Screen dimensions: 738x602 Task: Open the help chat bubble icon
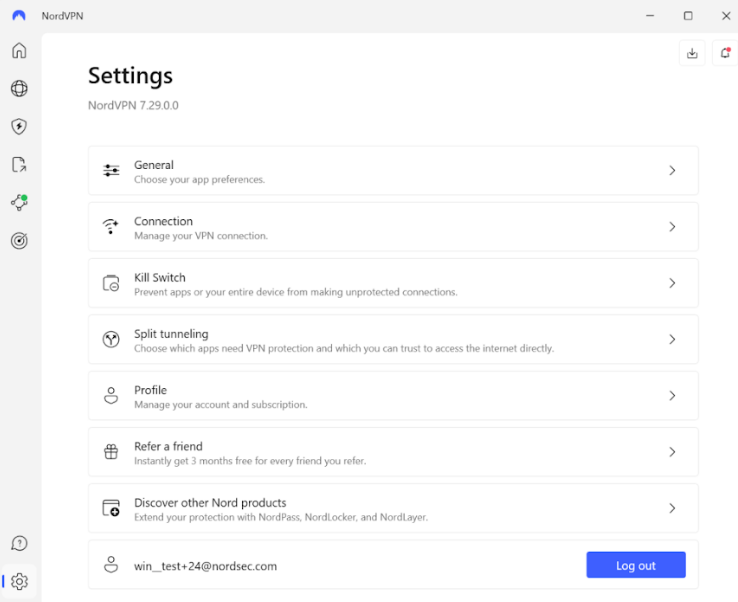tap(19, 543)
